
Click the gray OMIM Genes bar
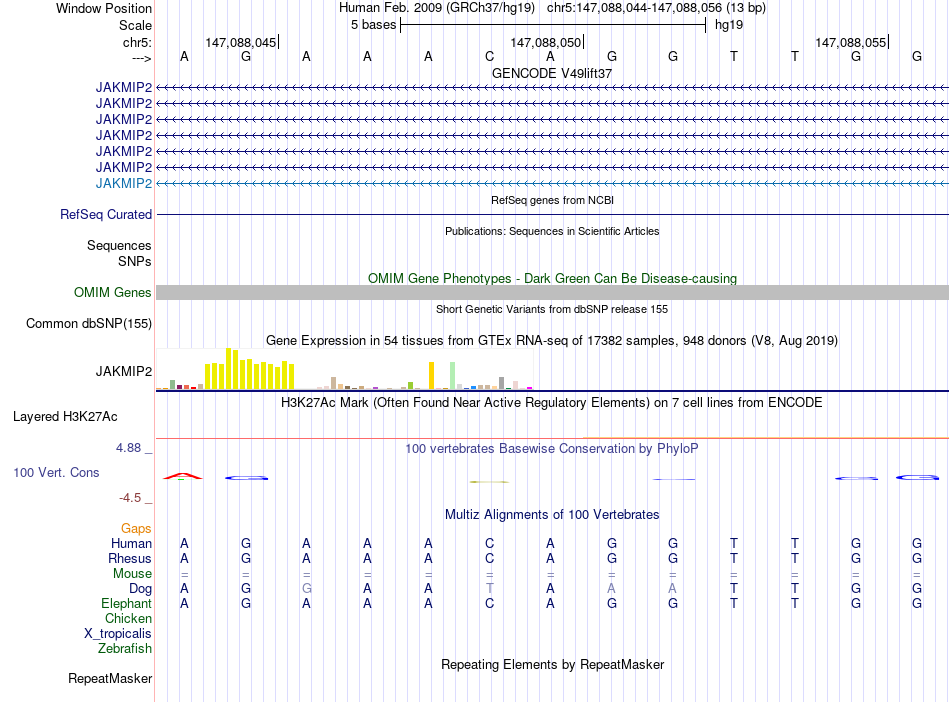click(x=553, y=293)
